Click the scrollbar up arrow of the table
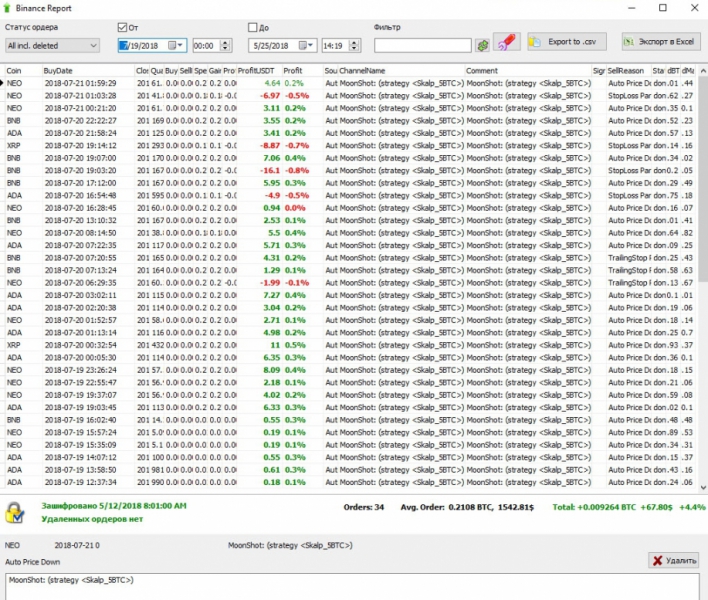The height and width of the screenshot is (600, 708). pos(703,71)
